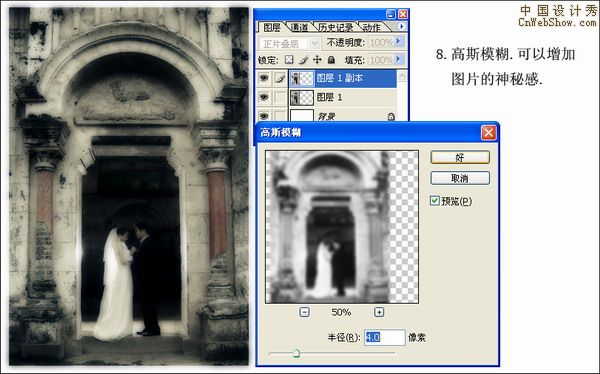Screen dimensions: 600x374
Task: Click the lock icon on 背景 layer
Action: pyautogui.click(x=391, y=116)
